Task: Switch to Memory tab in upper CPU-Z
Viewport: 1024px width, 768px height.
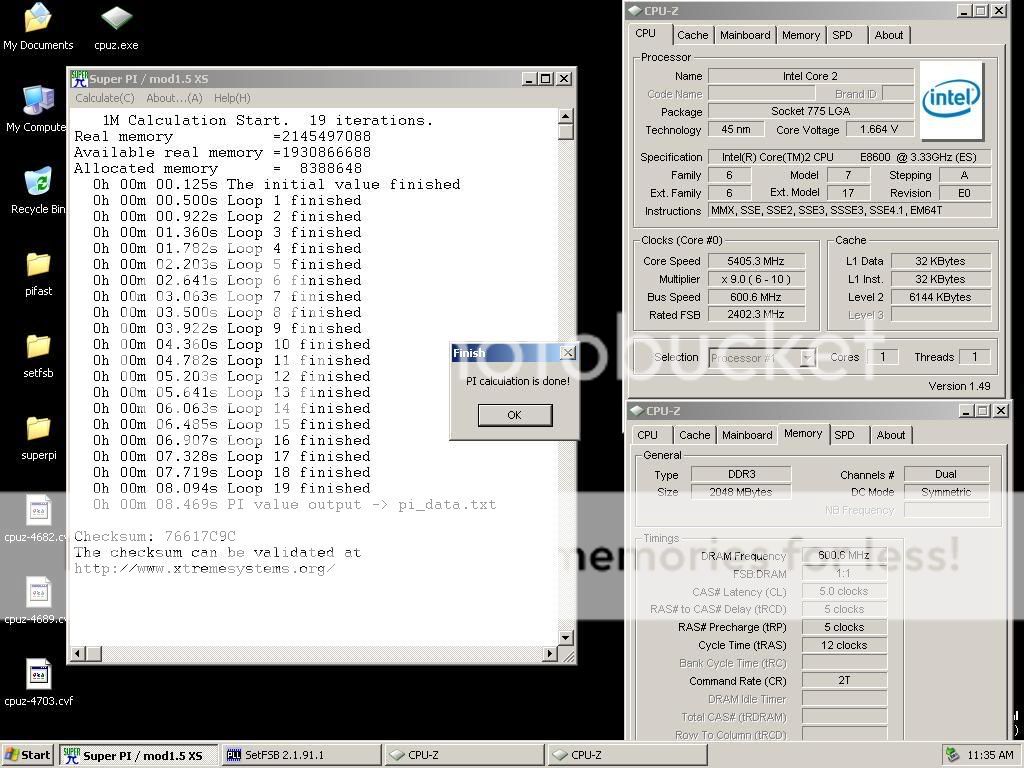Action: click(x=801, y=35)
